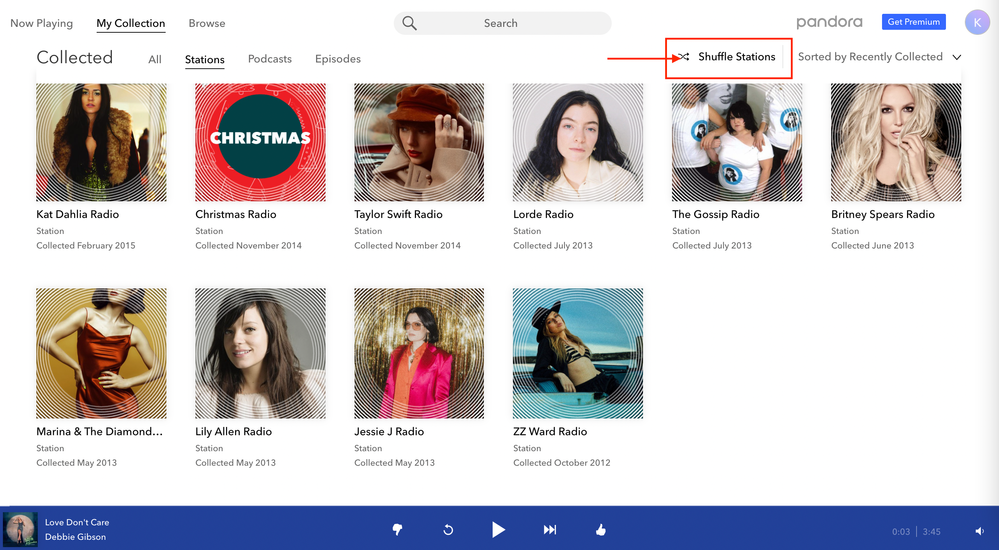Expand the Sorted by Recently Collected dropdown

tap(879, 57)
